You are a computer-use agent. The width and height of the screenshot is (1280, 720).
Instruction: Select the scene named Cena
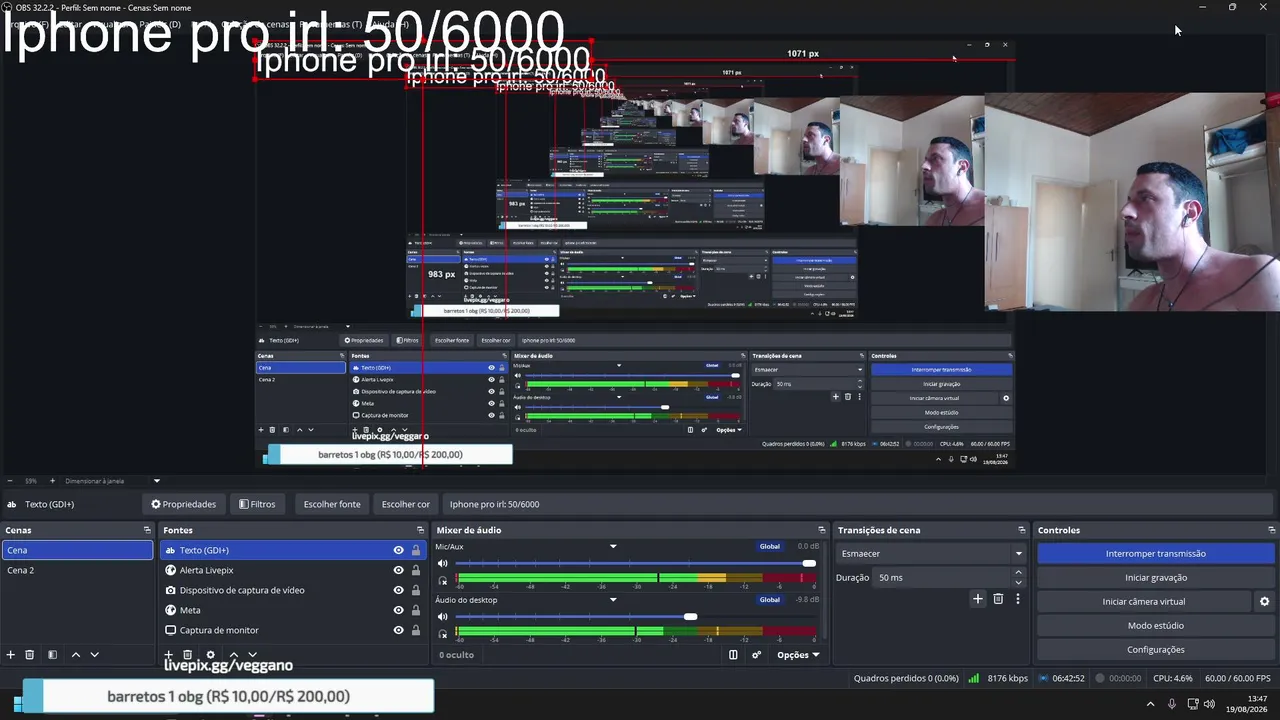click(x=77, y=550)
